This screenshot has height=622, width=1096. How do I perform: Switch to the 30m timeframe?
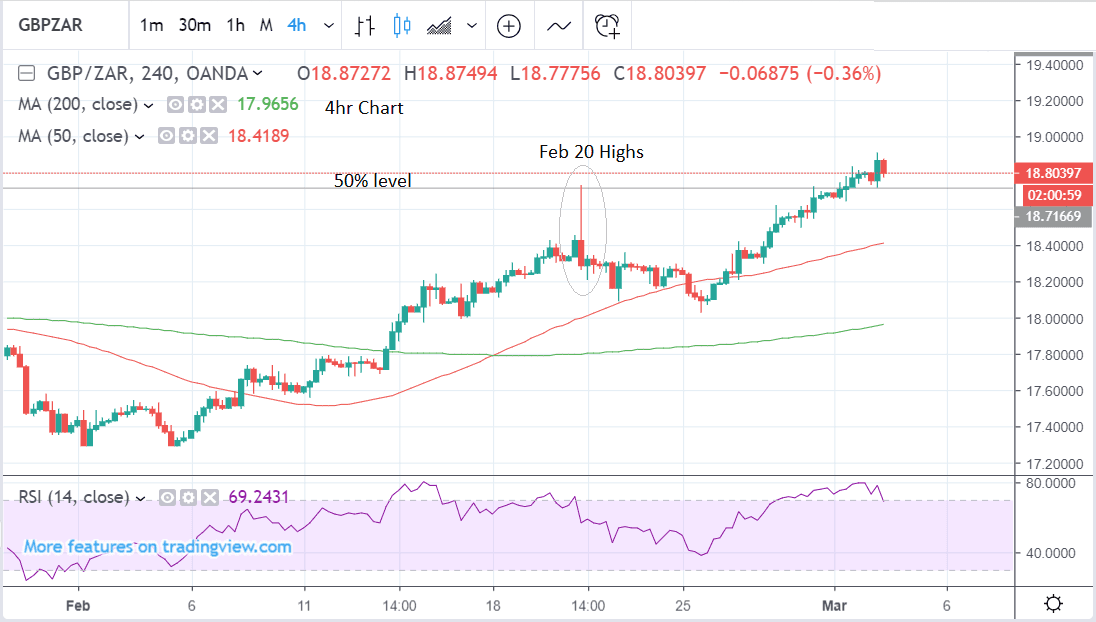[194, 25]
